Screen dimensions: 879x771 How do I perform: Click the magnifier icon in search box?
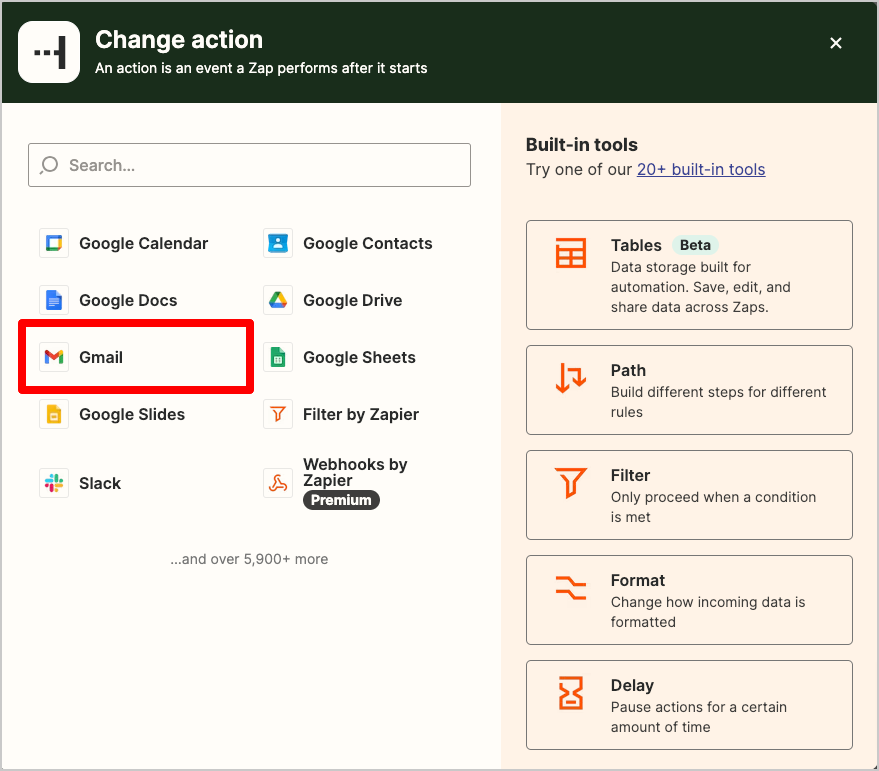(x=49, y=165)
